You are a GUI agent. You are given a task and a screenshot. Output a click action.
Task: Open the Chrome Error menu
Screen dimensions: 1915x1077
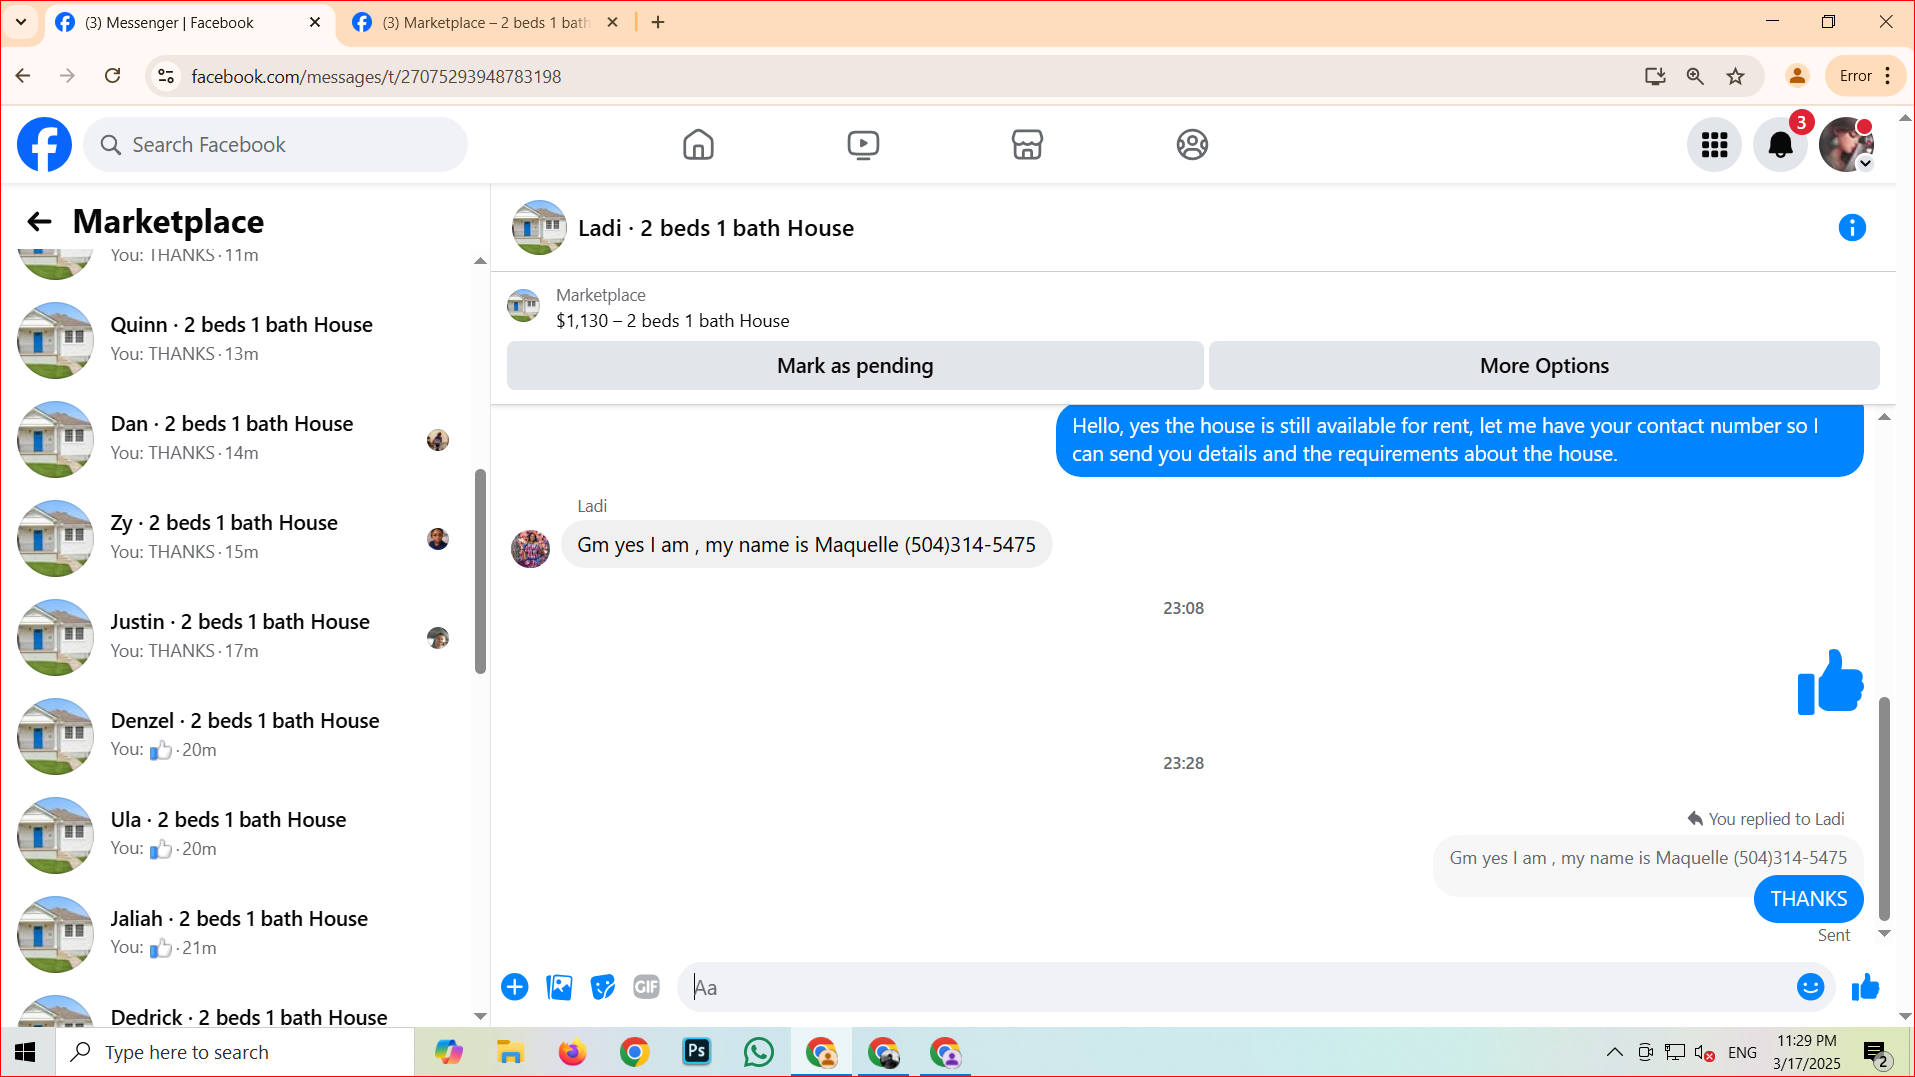click(1866, 76)
